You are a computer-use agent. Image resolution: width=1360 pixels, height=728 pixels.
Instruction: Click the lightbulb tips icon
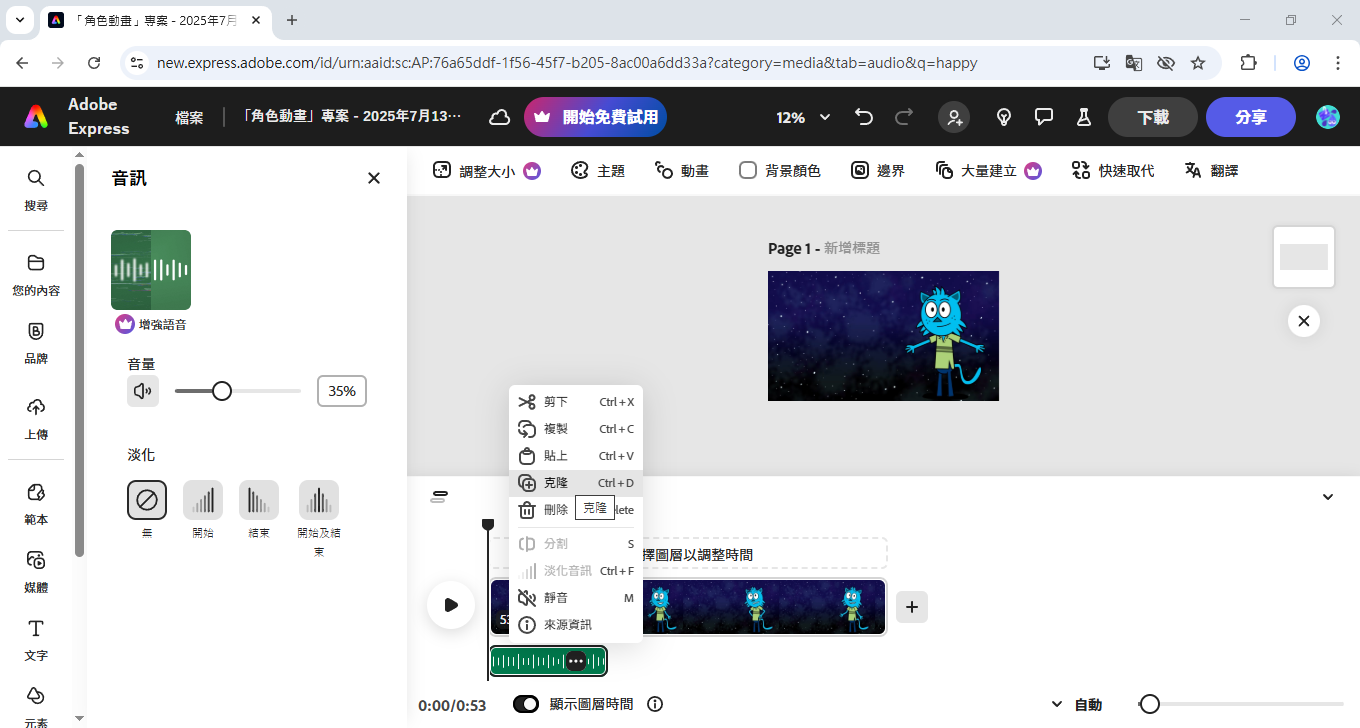[x=1004, y=118]
